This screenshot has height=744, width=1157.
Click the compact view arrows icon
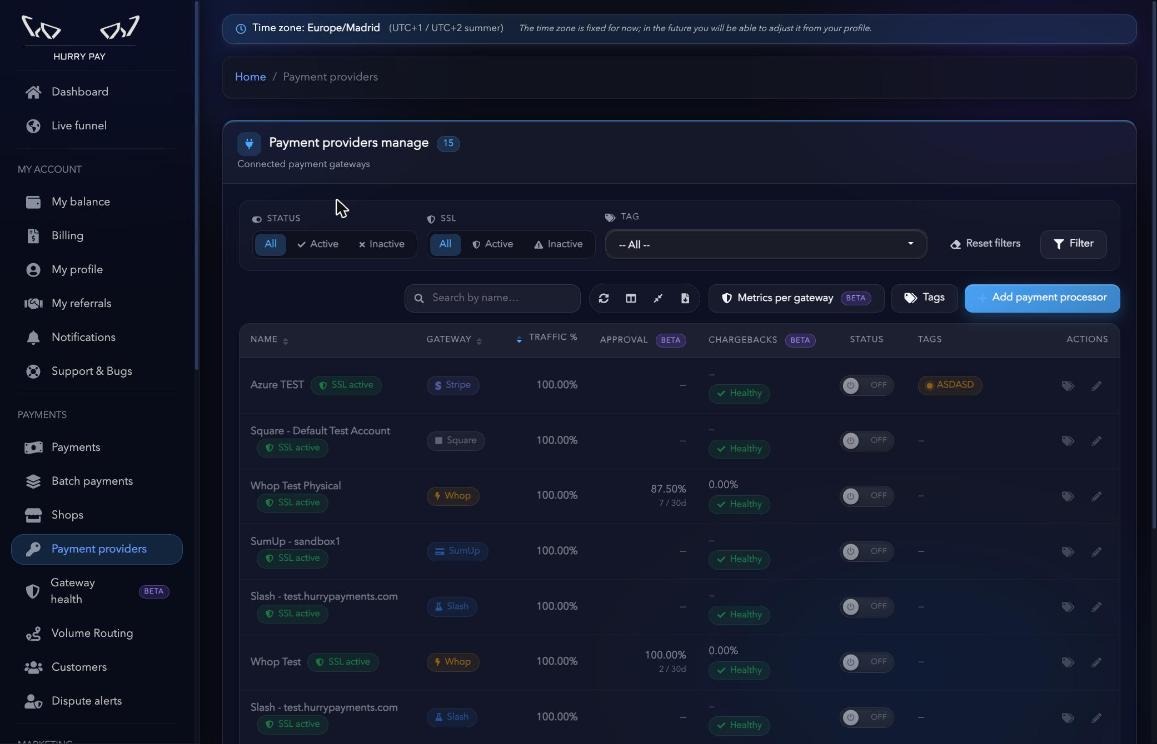tap(658, 298)
